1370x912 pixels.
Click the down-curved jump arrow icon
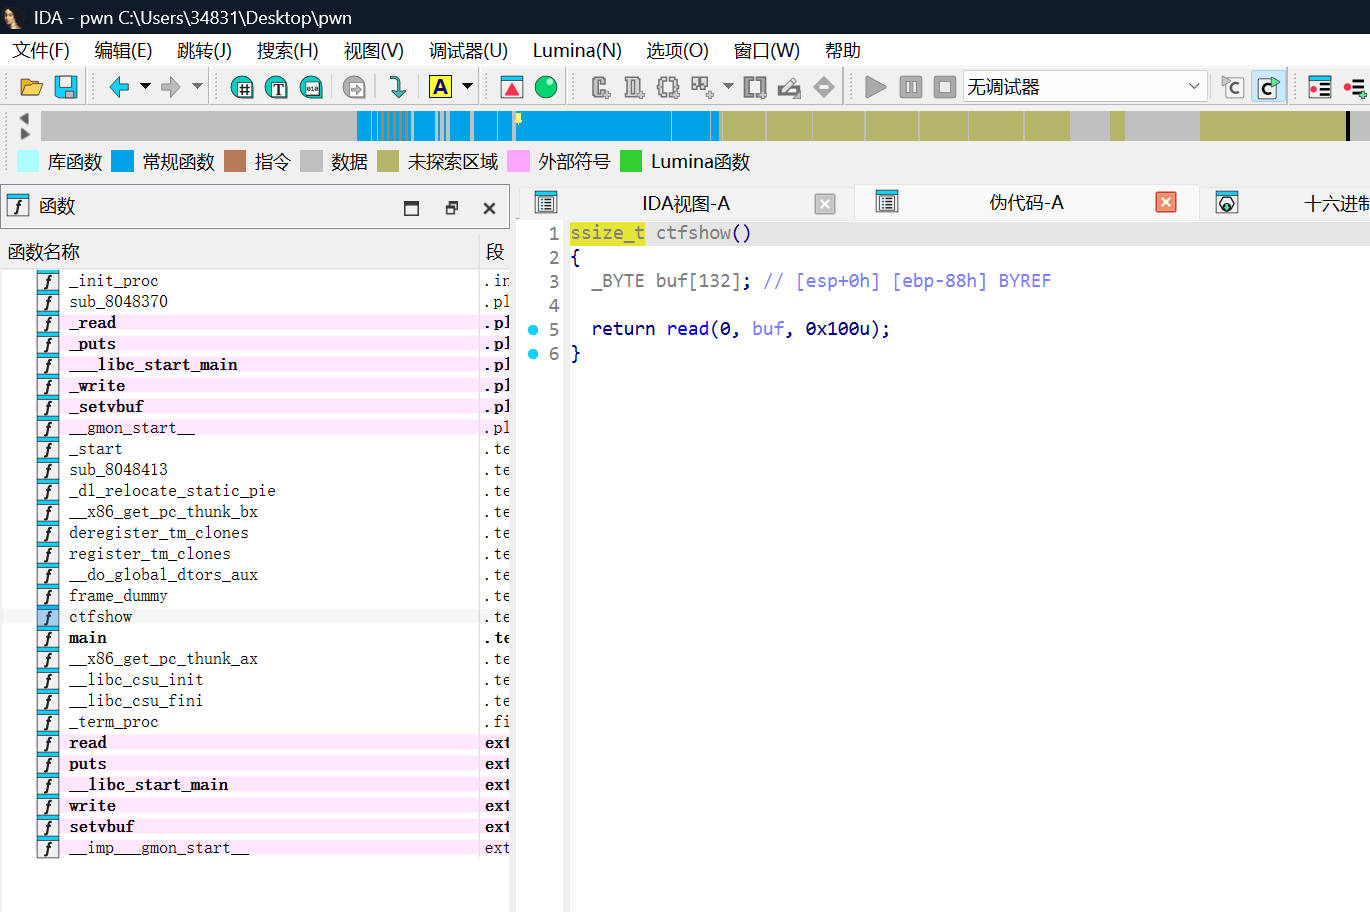click(397, 87)
